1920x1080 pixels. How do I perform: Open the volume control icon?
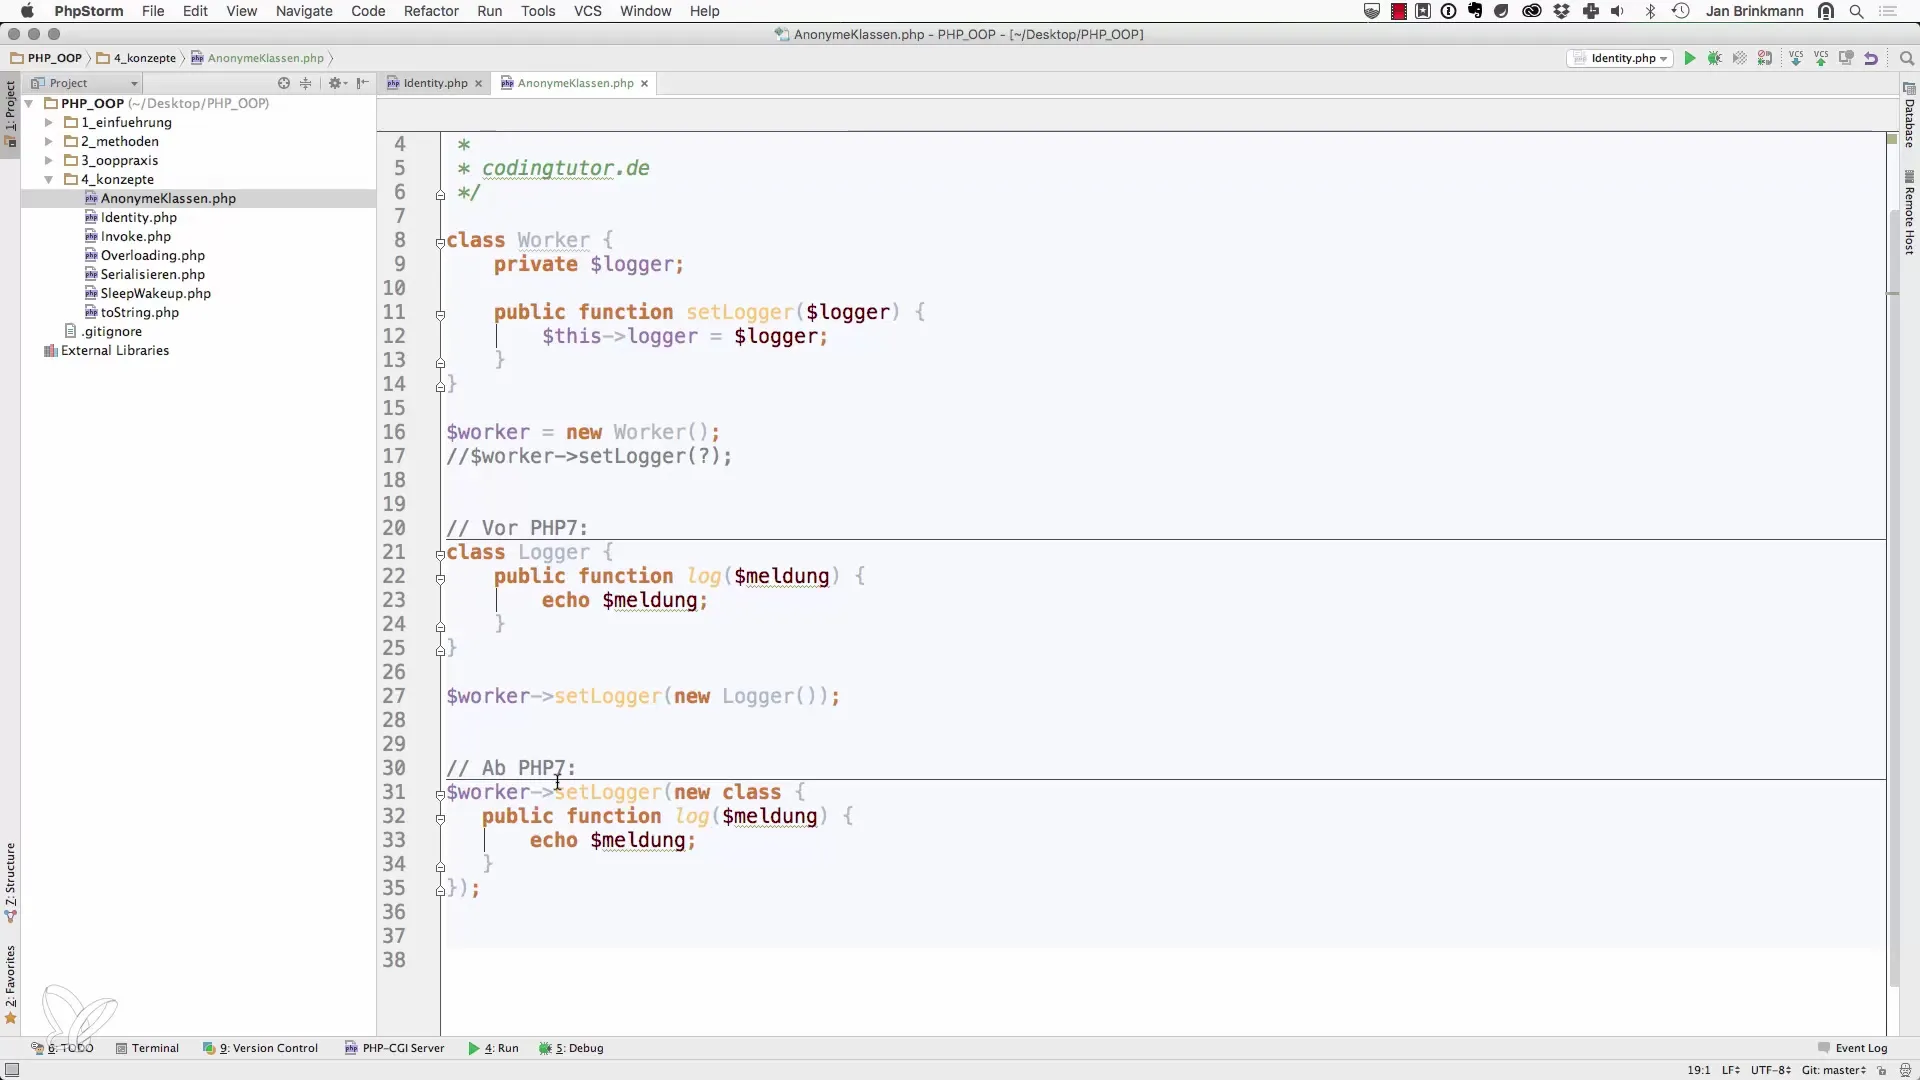coord(1618,11)
